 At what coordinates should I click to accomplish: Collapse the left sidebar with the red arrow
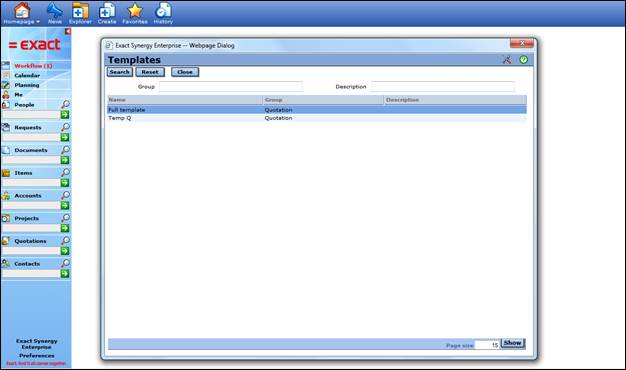pyautogui.click(x=68, y=31)
